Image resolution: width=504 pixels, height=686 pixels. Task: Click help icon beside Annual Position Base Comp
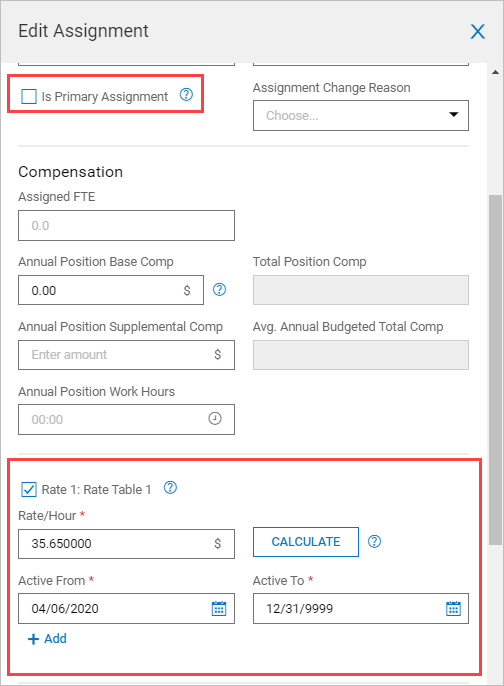(x=219, y=289)
